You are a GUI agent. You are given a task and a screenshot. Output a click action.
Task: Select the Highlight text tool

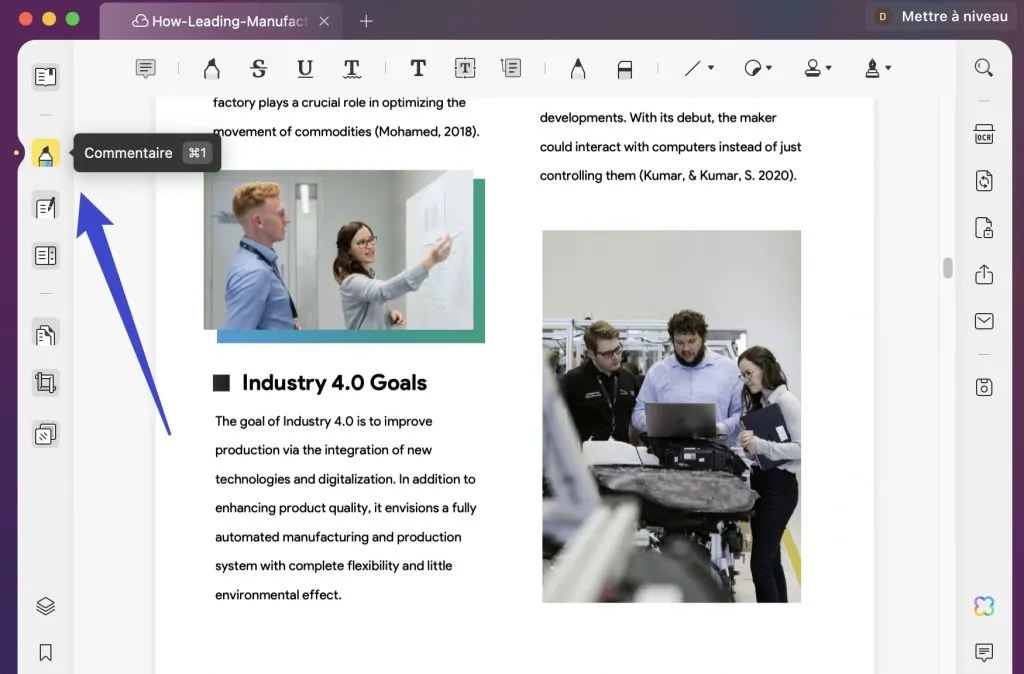pyautogui.click(x=212, y=68)
